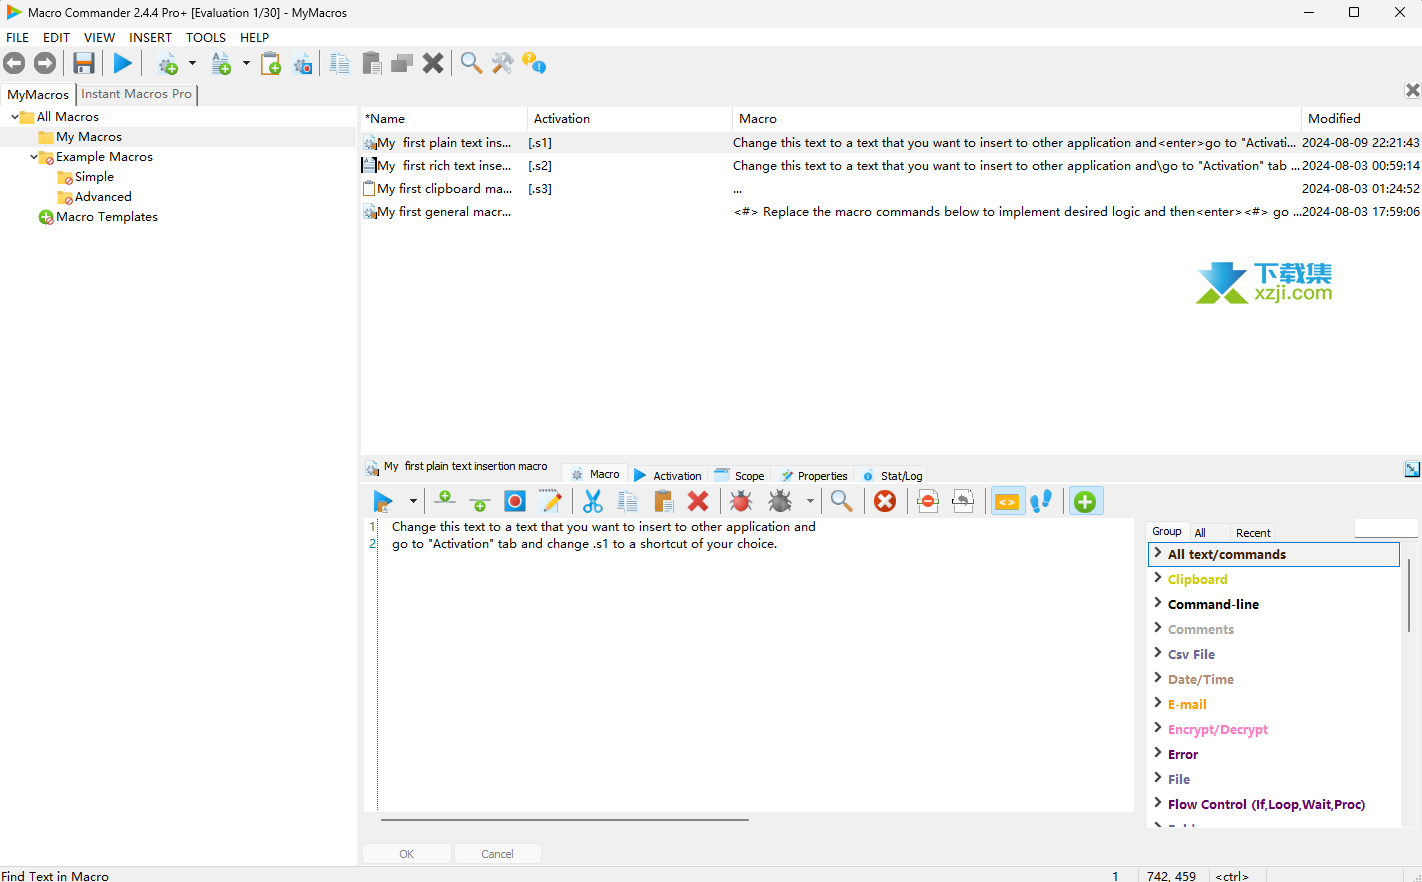Screen dimensions: 1422x882
Task: Close the macros panel with gray X
Action: click(1412, 90)
